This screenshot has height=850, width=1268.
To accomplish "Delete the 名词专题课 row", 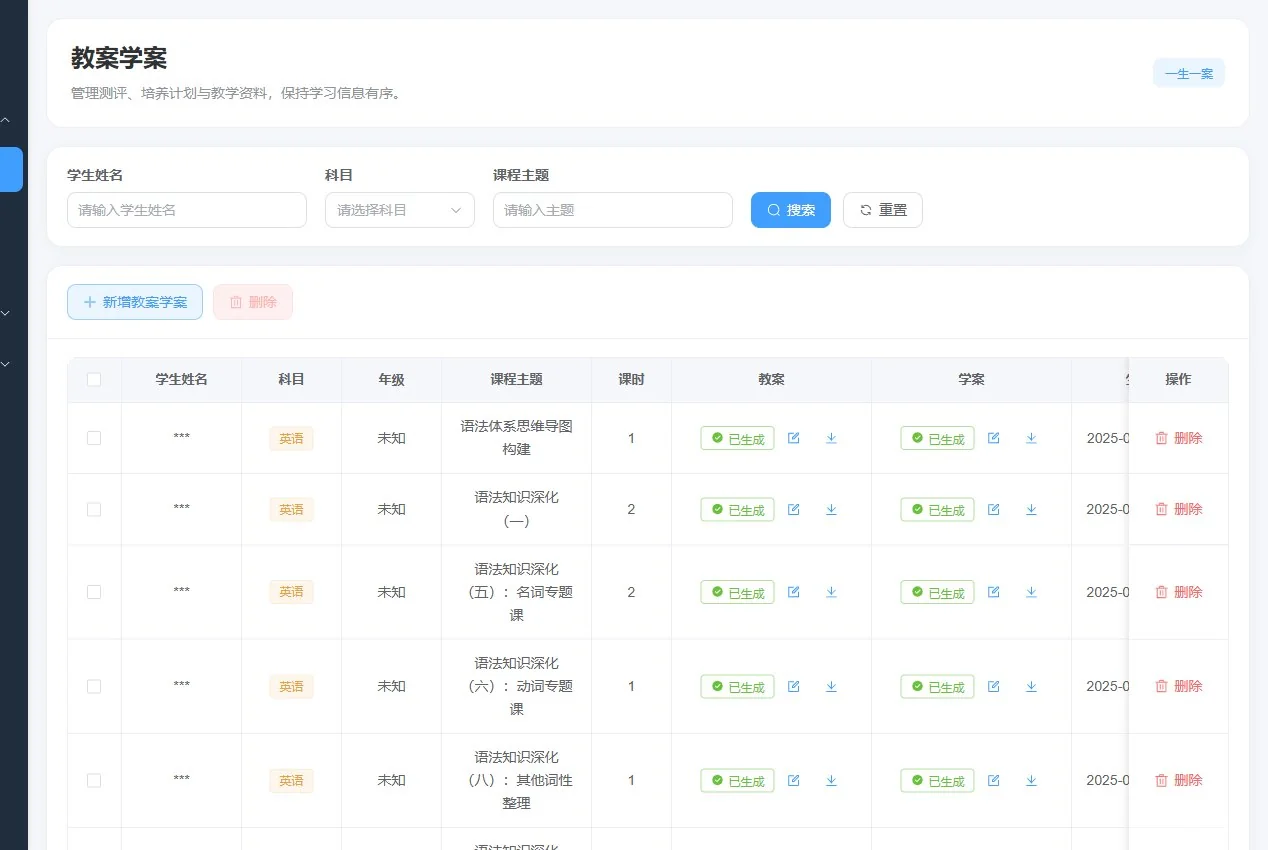I will click(x=1179, y=592).
